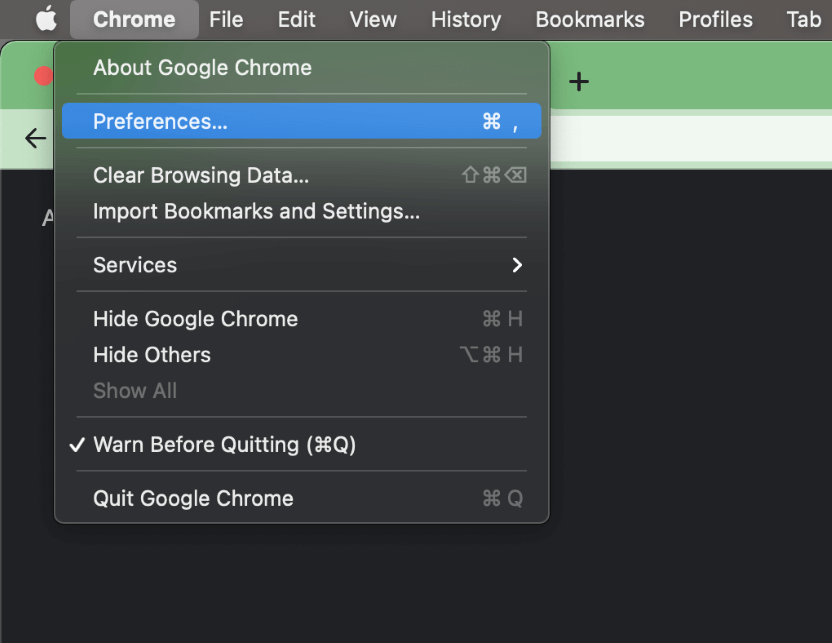Image resolution: width=832 pixels, height=643 pixels.
Task: Select Import Bookmarks and Settings
Action: pyautogui.click(x=256, y=211)
